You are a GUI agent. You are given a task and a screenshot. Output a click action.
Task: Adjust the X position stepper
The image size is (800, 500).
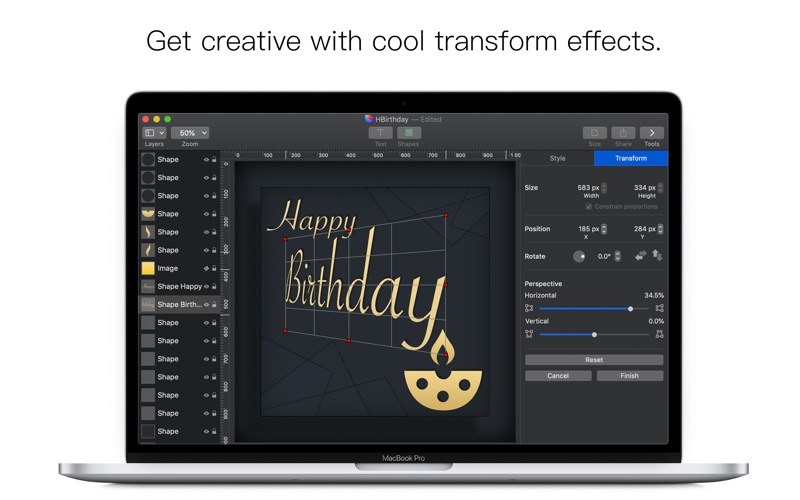tap(604, 229)
